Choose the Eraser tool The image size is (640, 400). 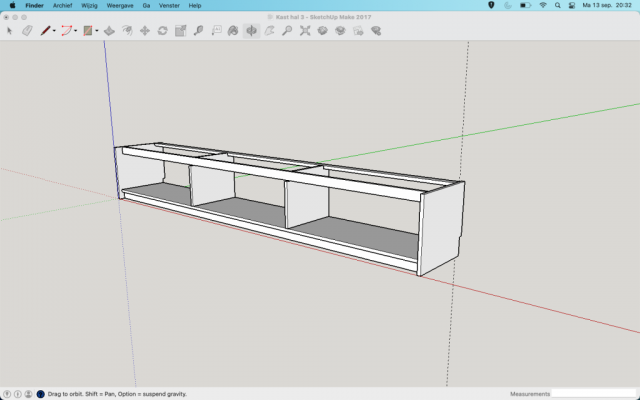[x=27, y=31]
